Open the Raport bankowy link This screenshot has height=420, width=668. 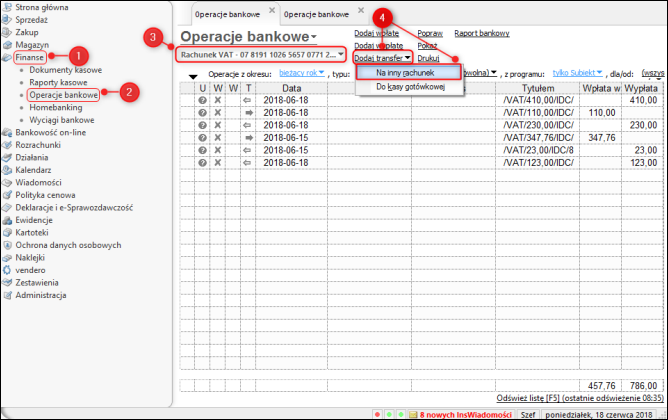pyautogui.click(x=481, y=33)
